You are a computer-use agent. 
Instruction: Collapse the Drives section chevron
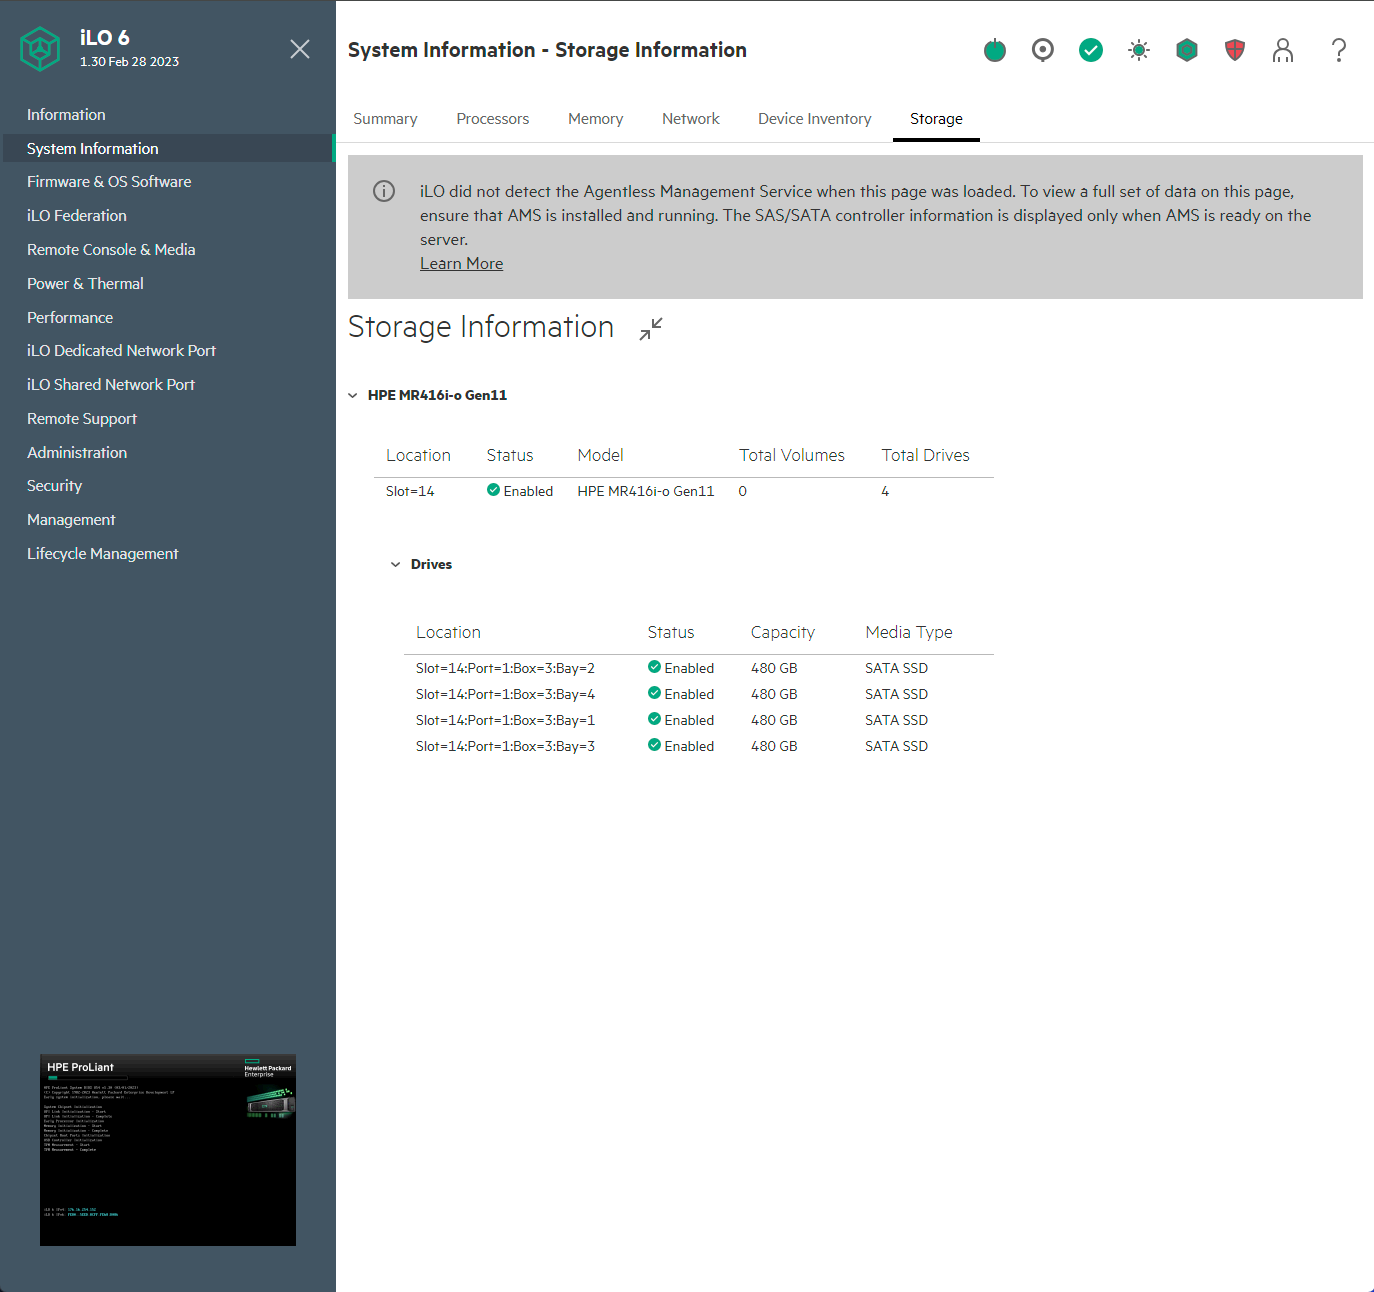[x=395, y=564]
